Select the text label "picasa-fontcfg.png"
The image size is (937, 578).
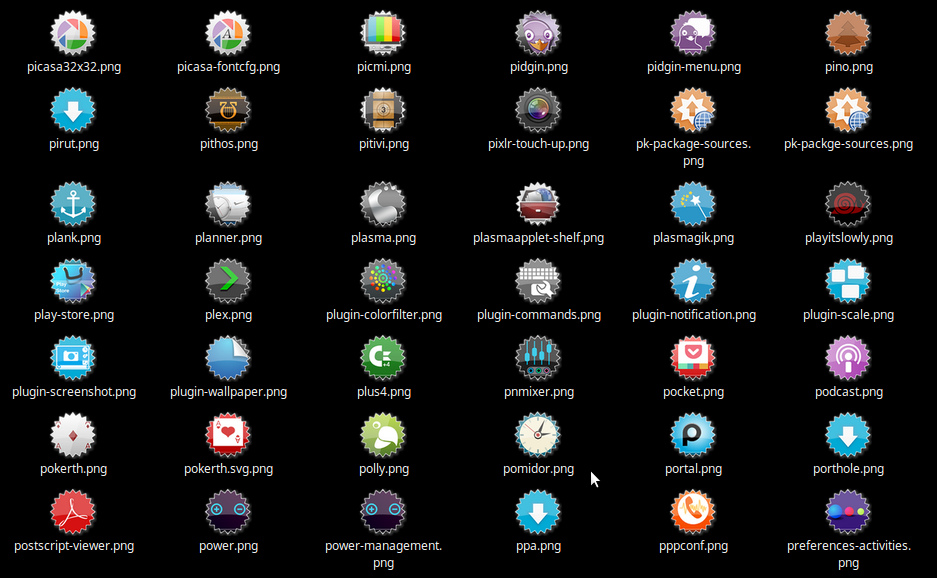[x=228, y=67]
